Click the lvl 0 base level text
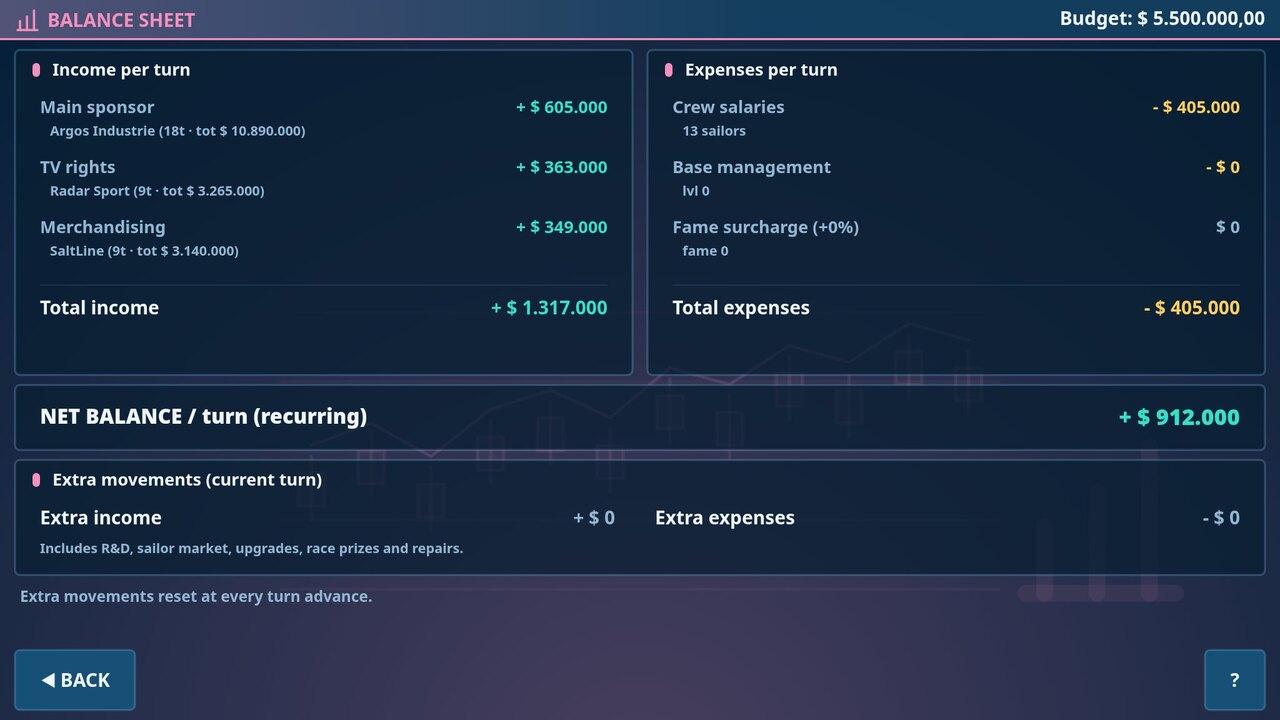The height and width of the screenshot is (720, 1280). pyautogui.click(x=696, y=191)
